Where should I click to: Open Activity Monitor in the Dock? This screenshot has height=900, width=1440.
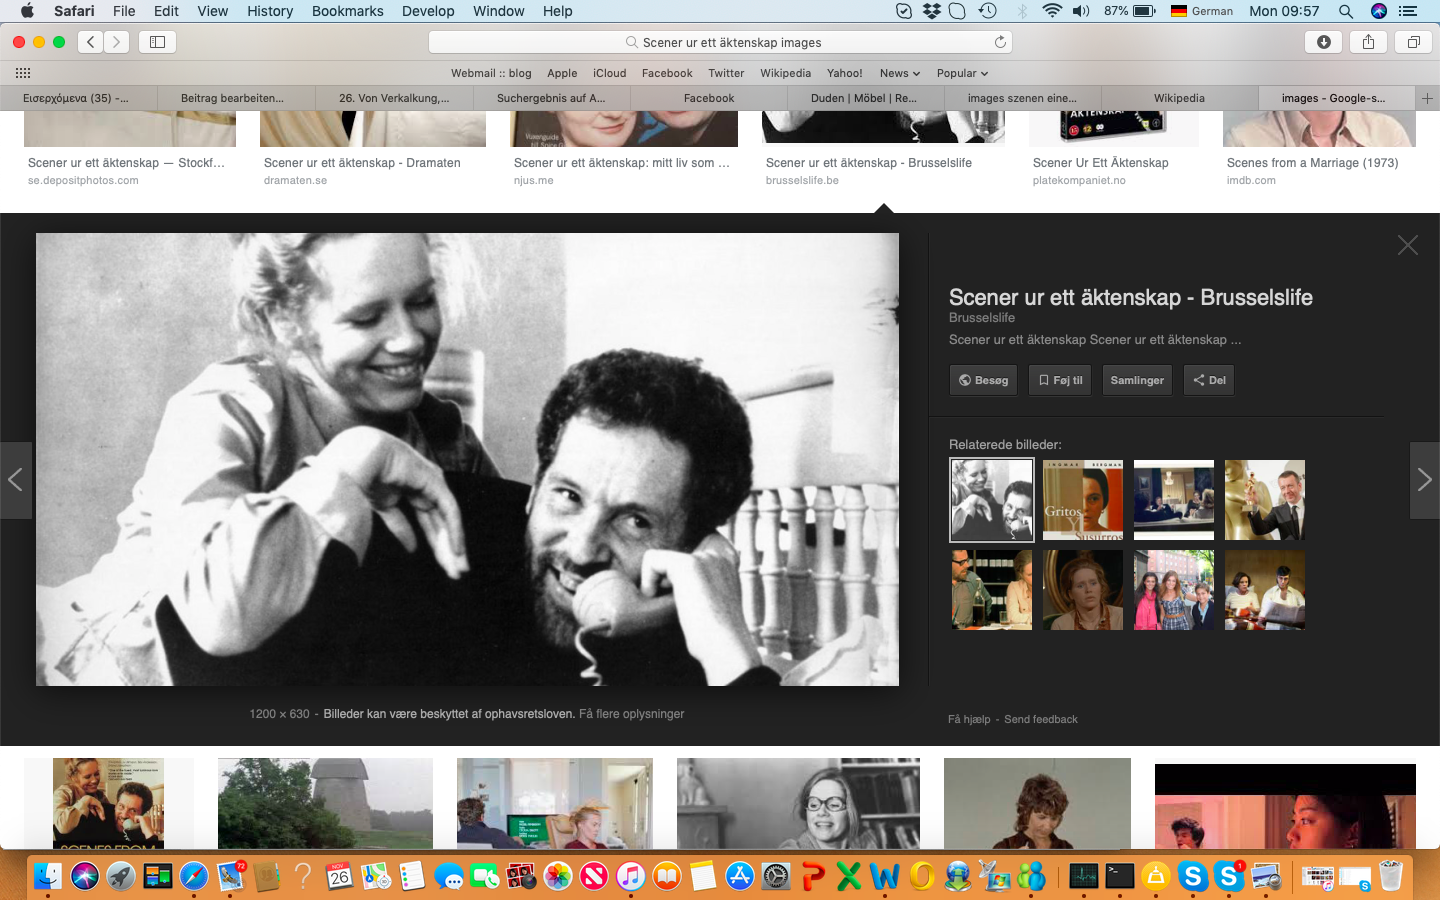pyautogui.click(x=1083, y=877)
